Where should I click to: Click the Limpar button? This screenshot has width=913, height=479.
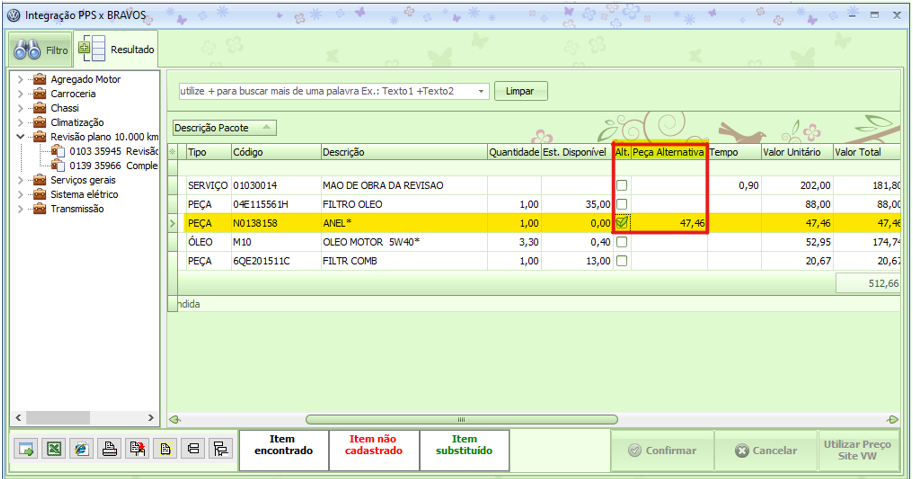[x=521, y=91]
